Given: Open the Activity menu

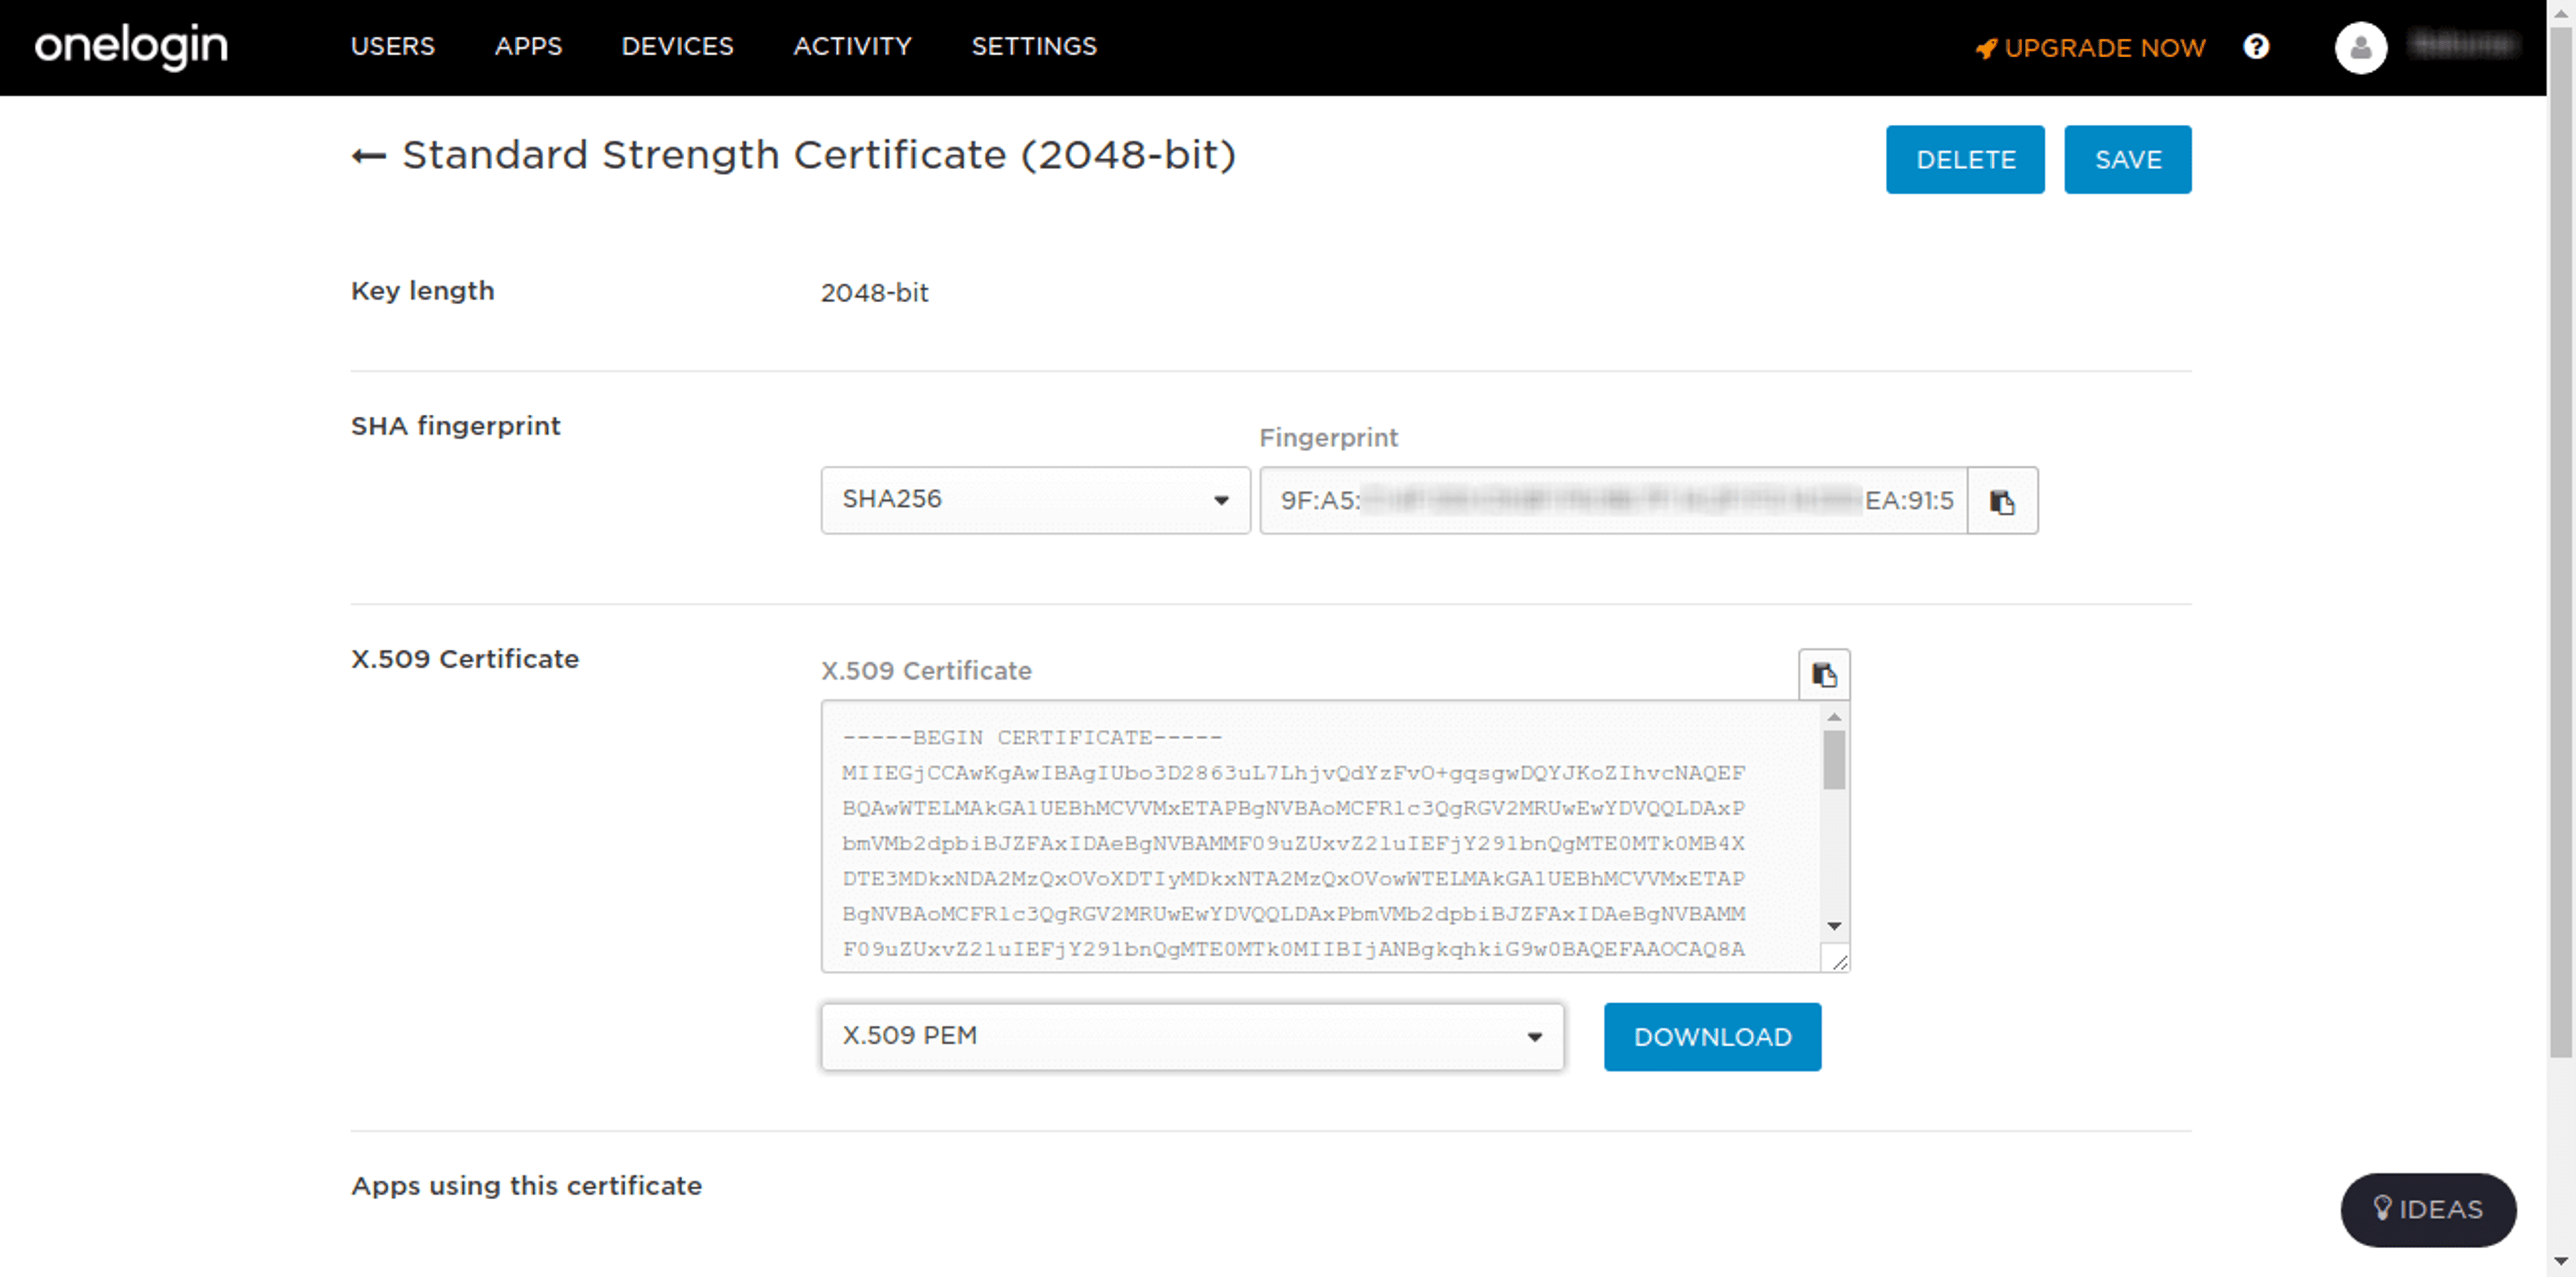Looking at the screenshot, I should 852,46.
